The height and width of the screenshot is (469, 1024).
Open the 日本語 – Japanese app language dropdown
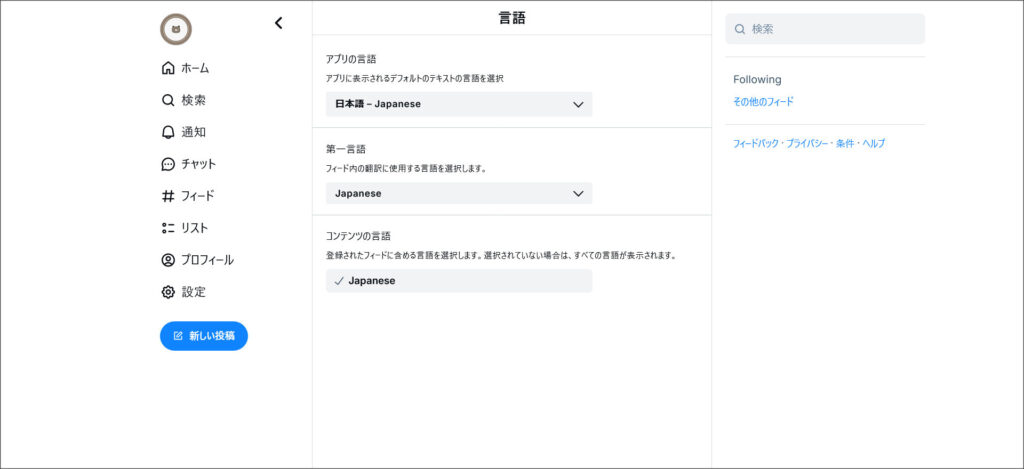tap(459, 105)
